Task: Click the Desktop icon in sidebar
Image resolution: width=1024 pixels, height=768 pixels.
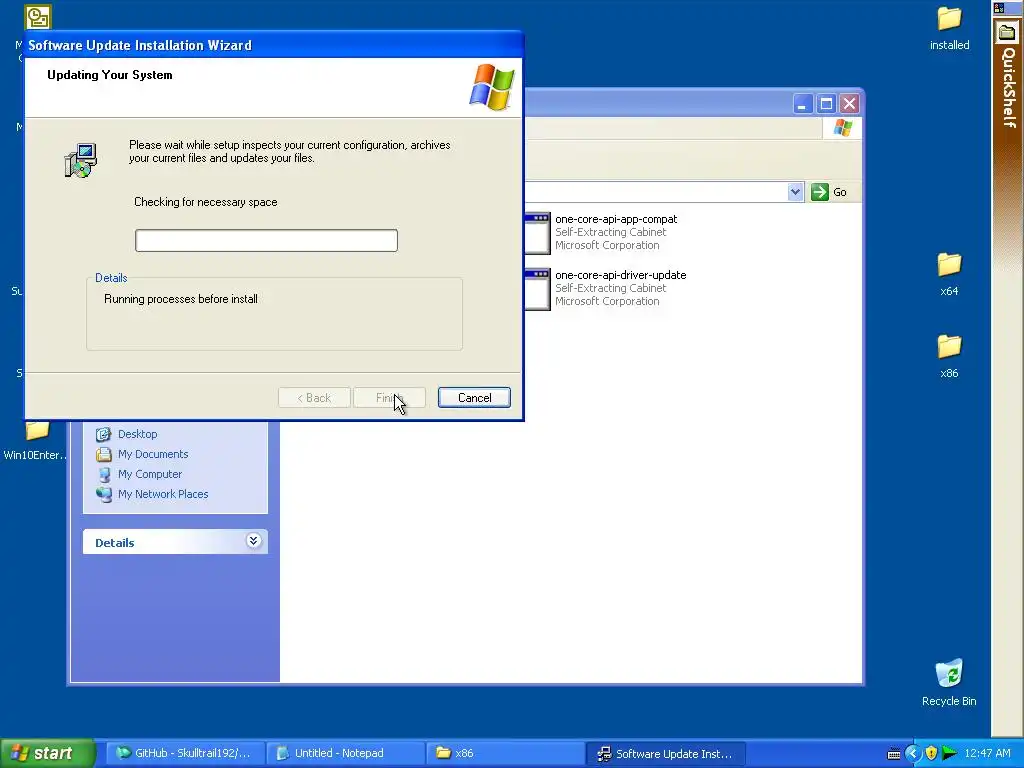Action: coord(103,434)
